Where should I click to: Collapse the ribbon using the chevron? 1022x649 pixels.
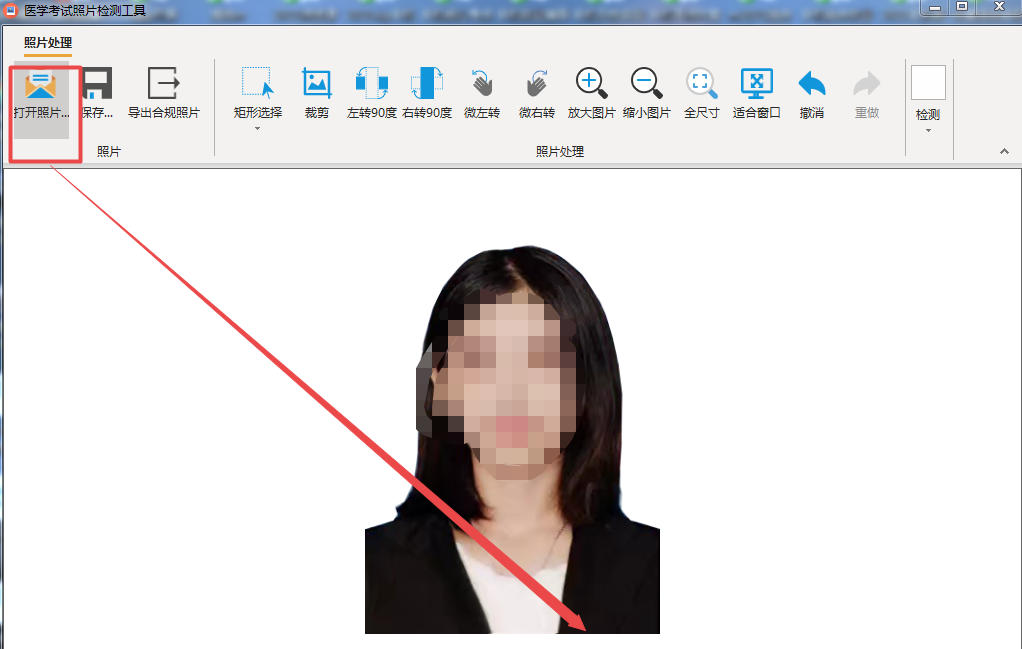pyautogui.click(x=1004, y=151)
